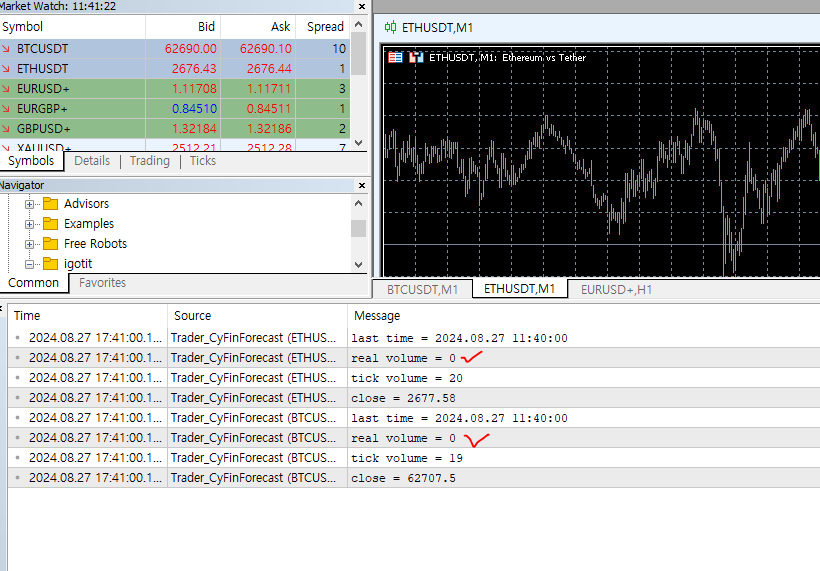Expand the Examples folder node
Viewport: 820px width, 571px height.
[x=29, y=224]
